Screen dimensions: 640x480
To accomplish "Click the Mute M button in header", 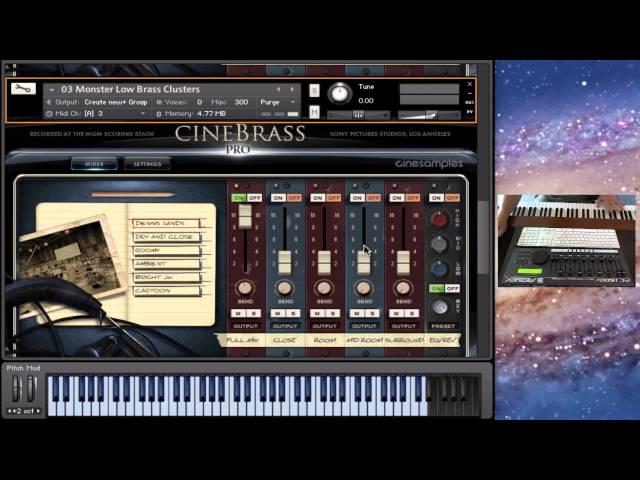I will click(x=314, y=112).
